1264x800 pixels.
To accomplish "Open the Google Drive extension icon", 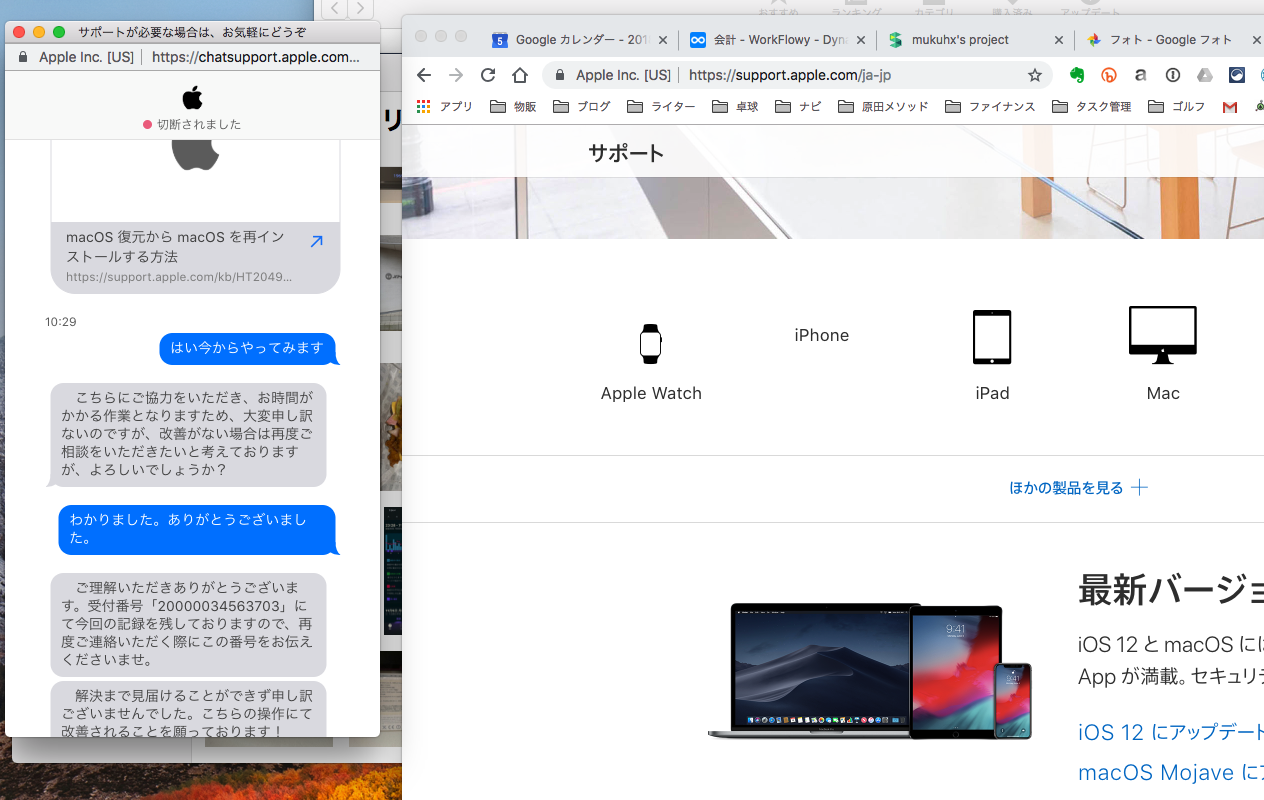I will [x=1205, y=75].
